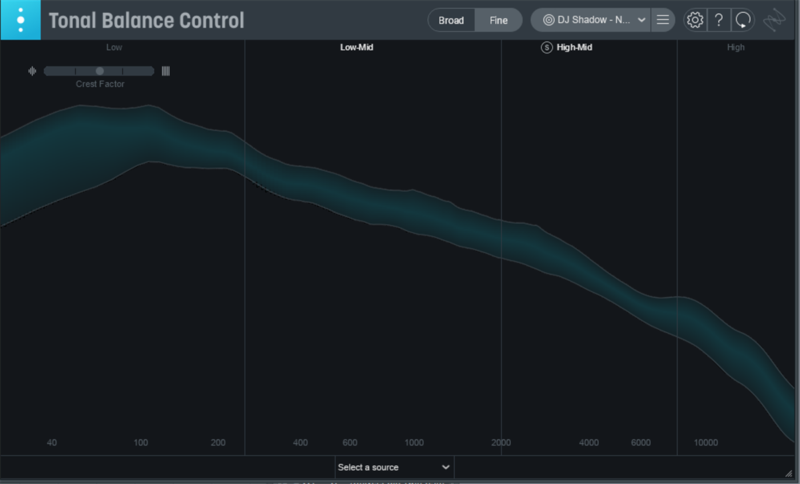Image resolution: width=800 pixels, height=484 pixels.
Task: Select the High-Mid frequency band label
Action: [x=575, y=47]
